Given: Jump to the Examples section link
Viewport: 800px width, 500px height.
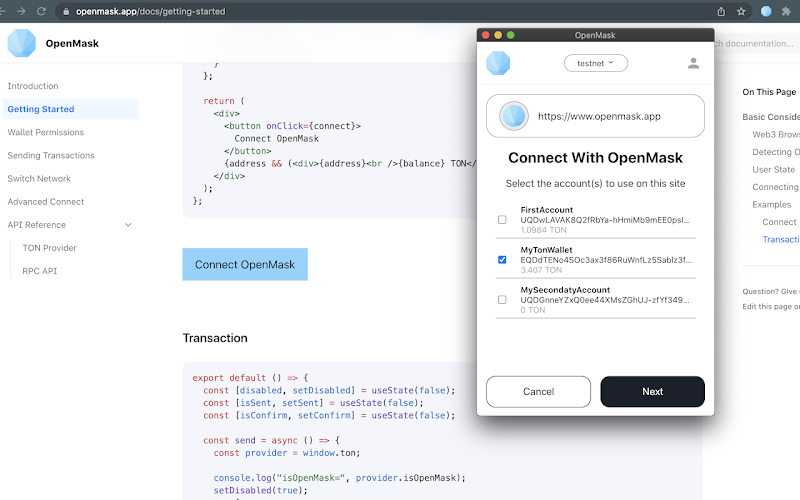Looking at the screenshot, I should point(771,205).
